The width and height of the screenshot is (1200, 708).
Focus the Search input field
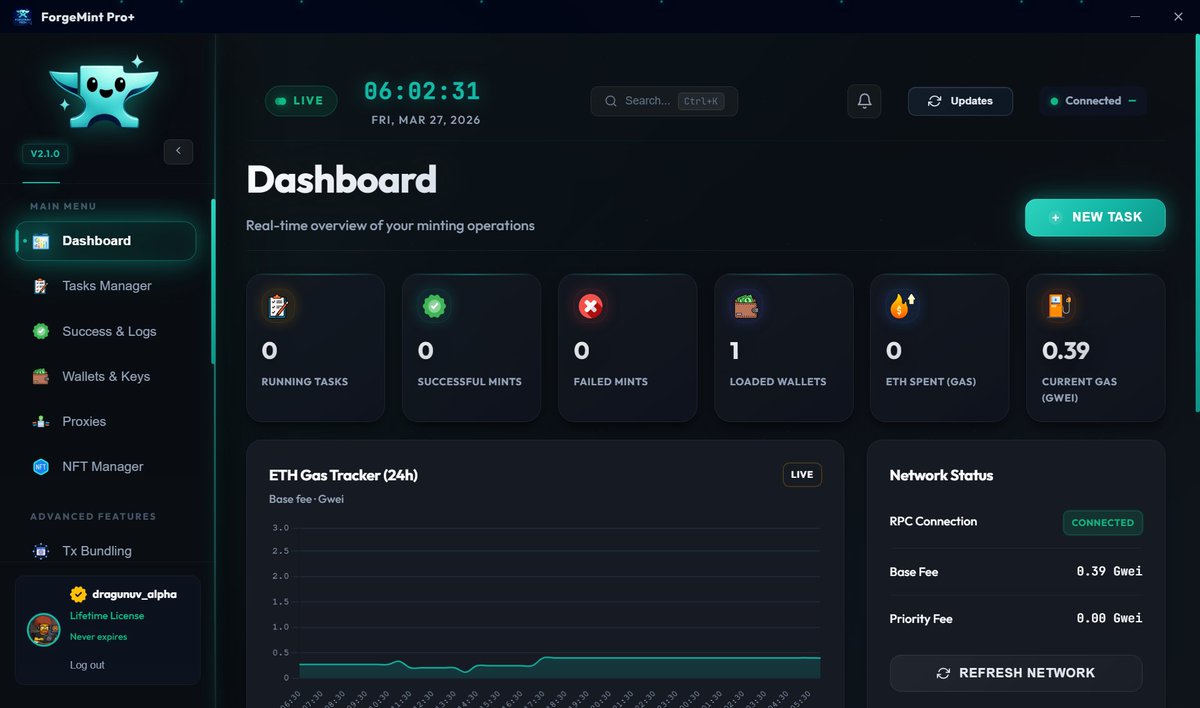[664, 101]
